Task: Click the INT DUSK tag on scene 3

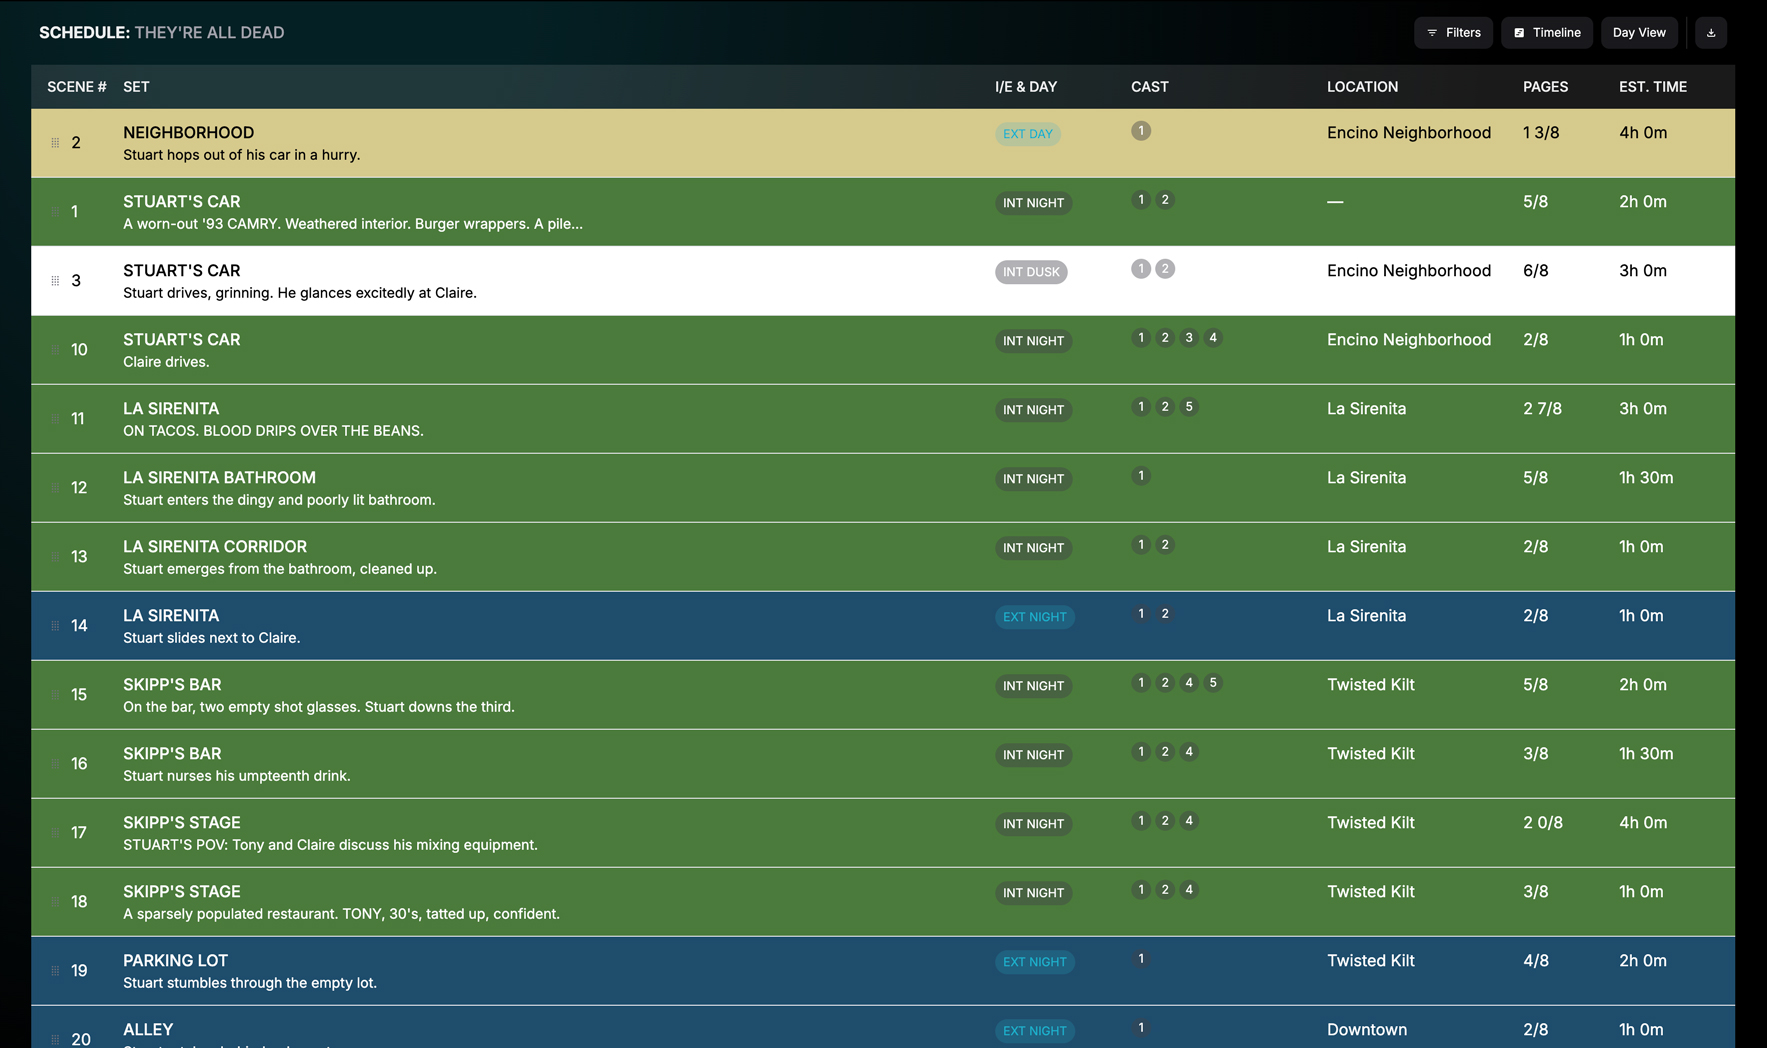Action: pos(1030,272)
